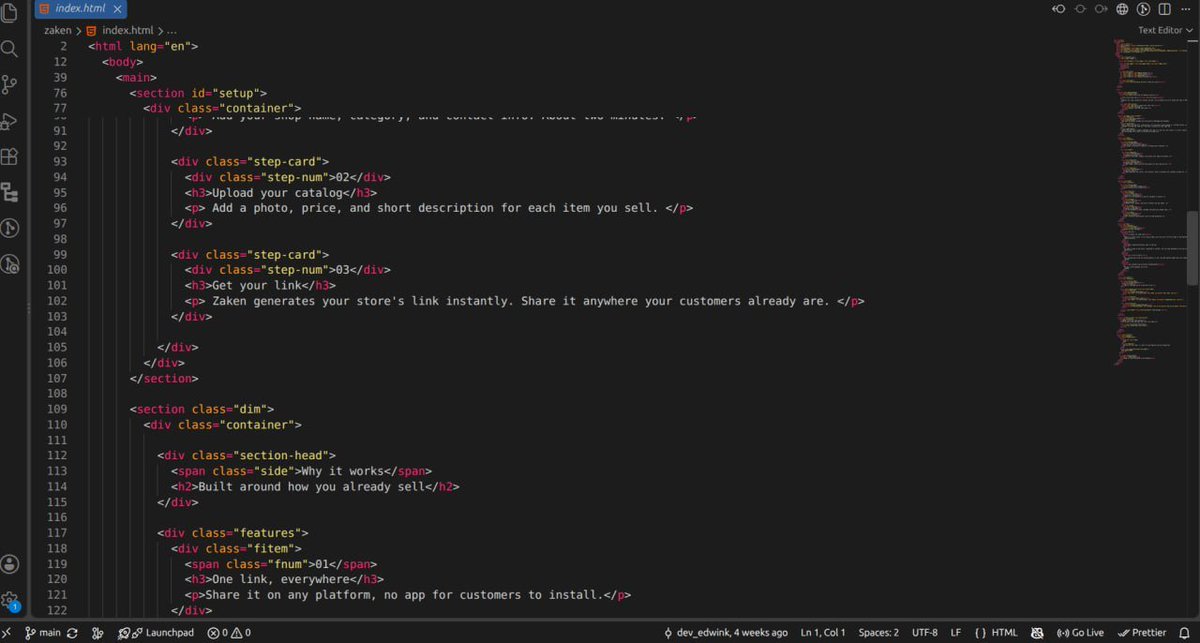Open the Search panel in activity bar
The height and width of the screenshot is (643, 1200).
coord(10,48)
